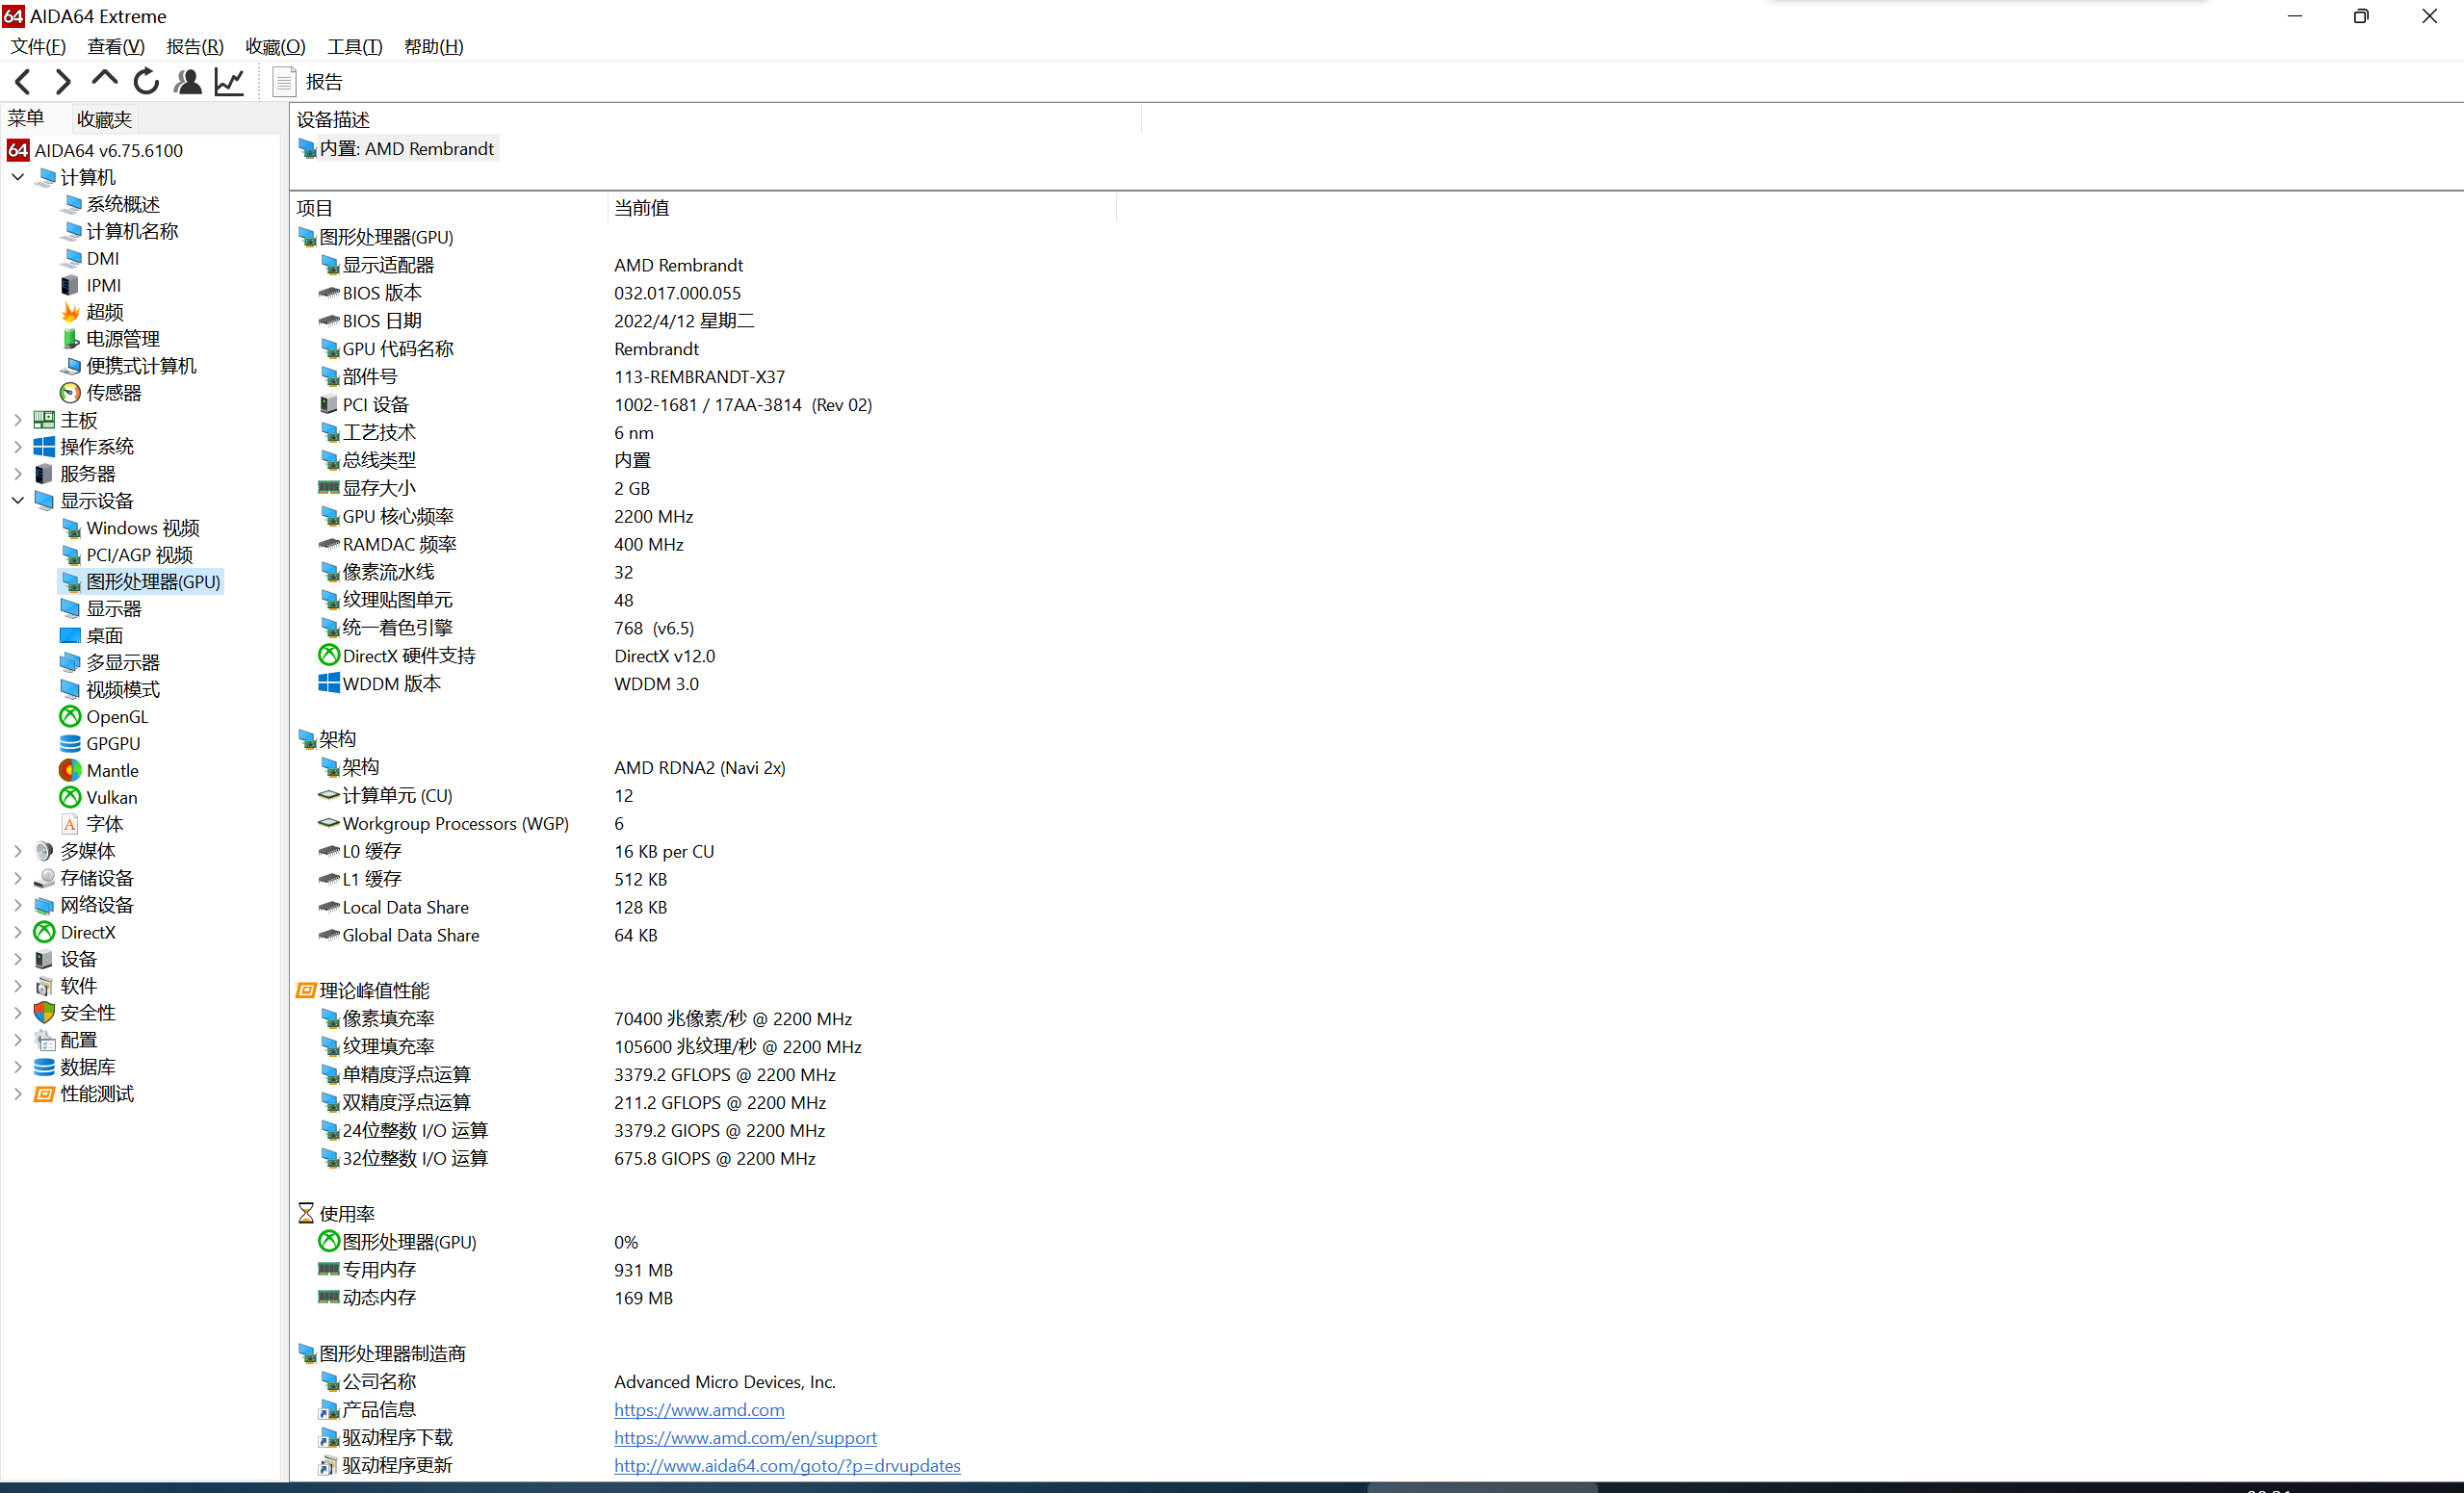Select Windows 视频 in the tree

coord(143,528)
